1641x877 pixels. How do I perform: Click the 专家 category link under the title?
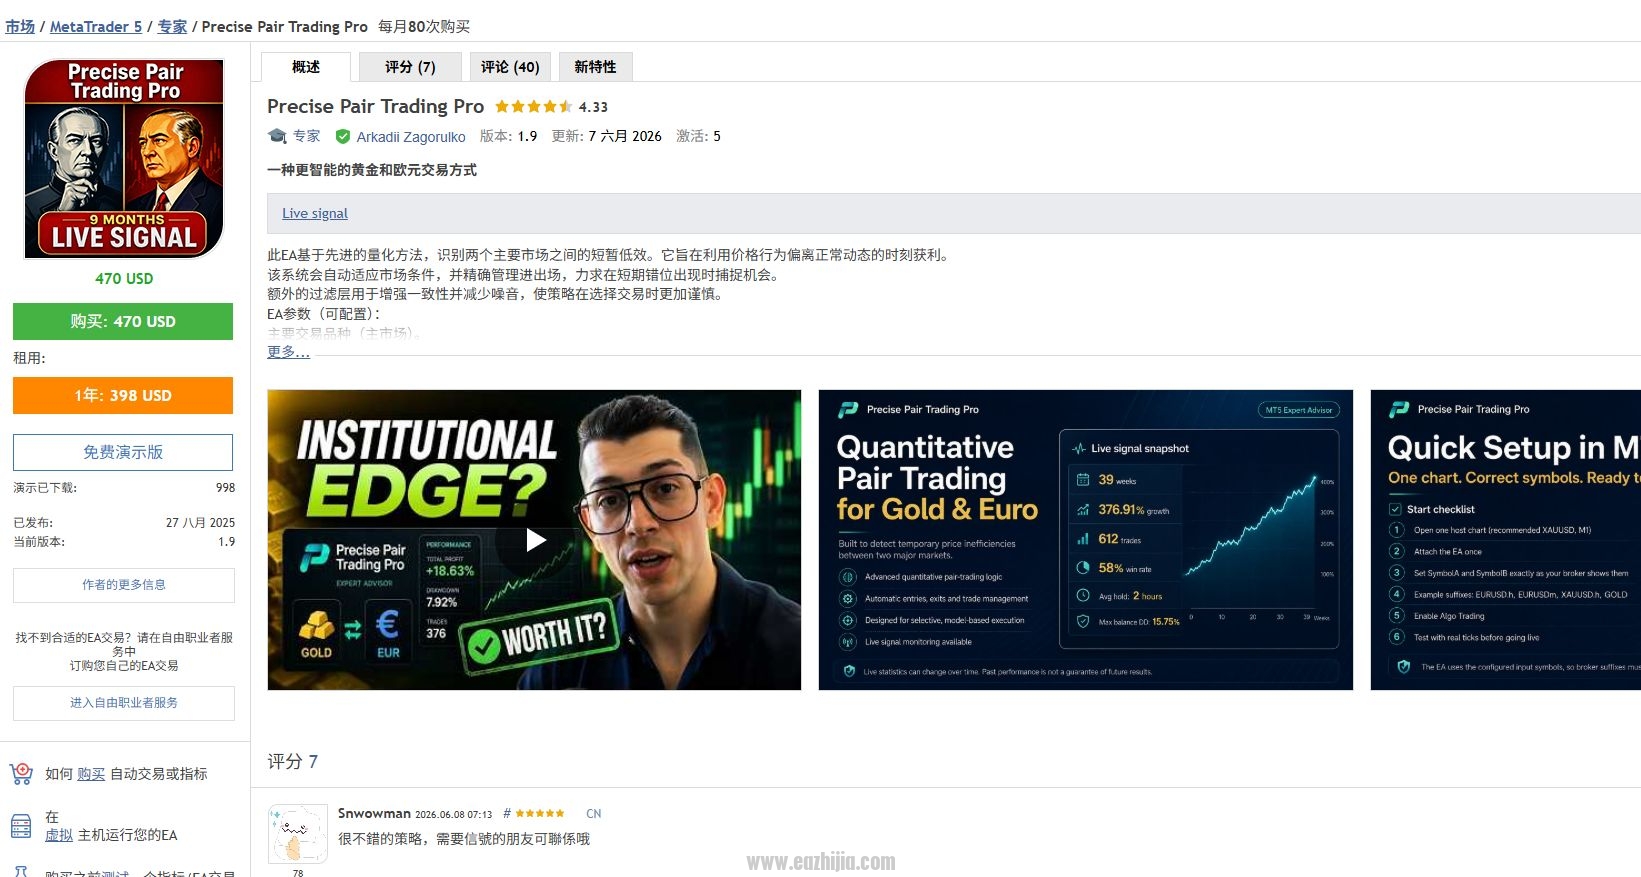coord(307,136)
